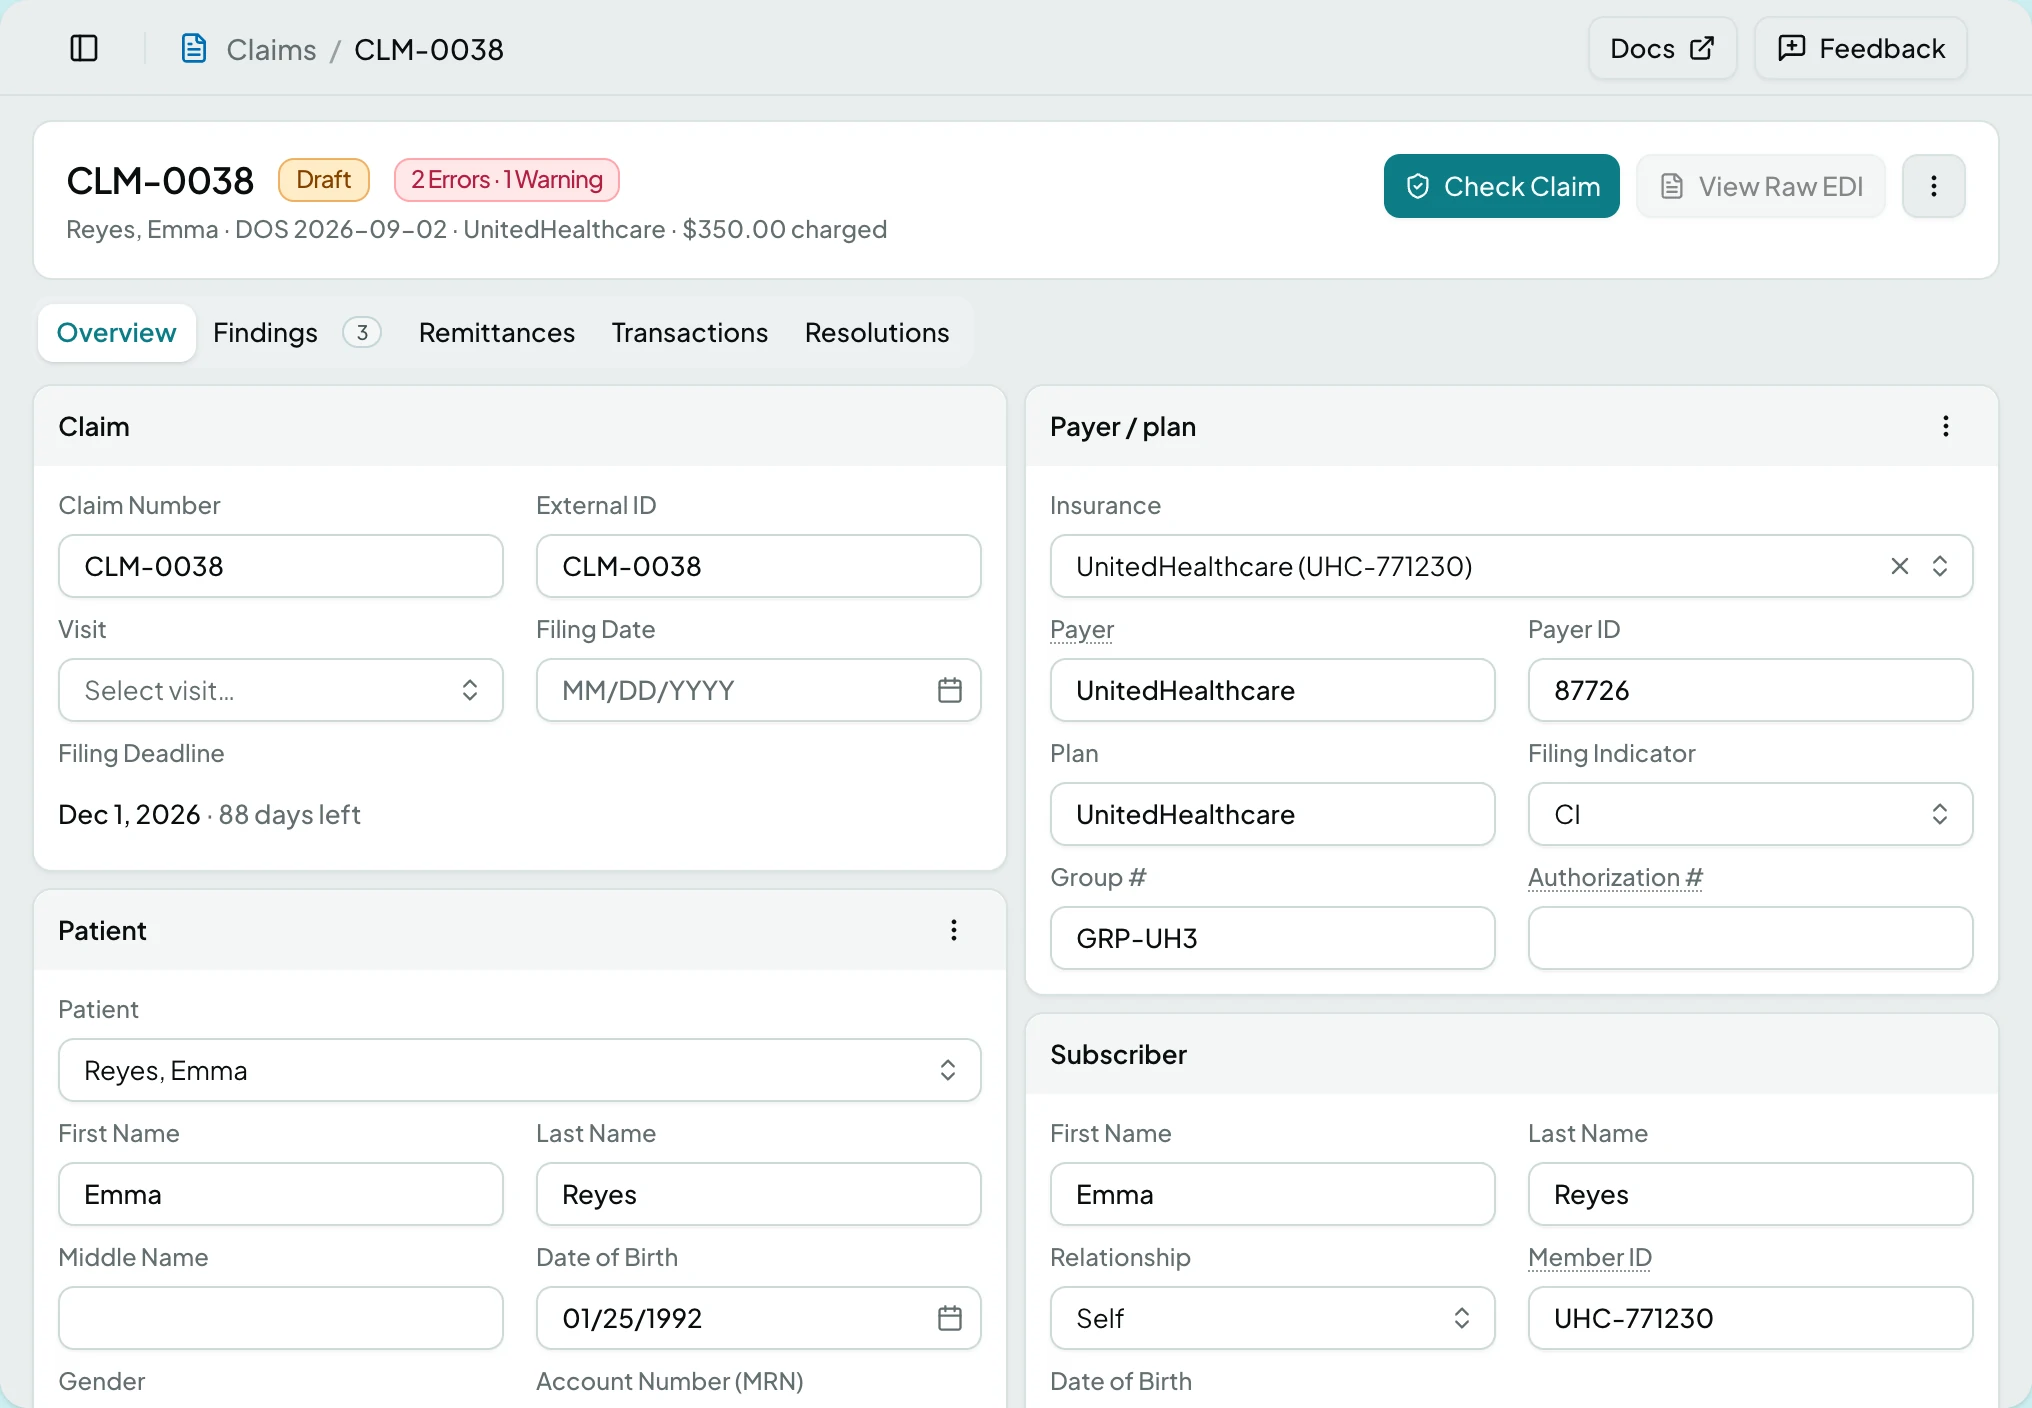The height and width of the screenshot is (1408, 2032).
Task: Click the Group # GRP-UH3 field
Action: click(x=1272, y=938)
